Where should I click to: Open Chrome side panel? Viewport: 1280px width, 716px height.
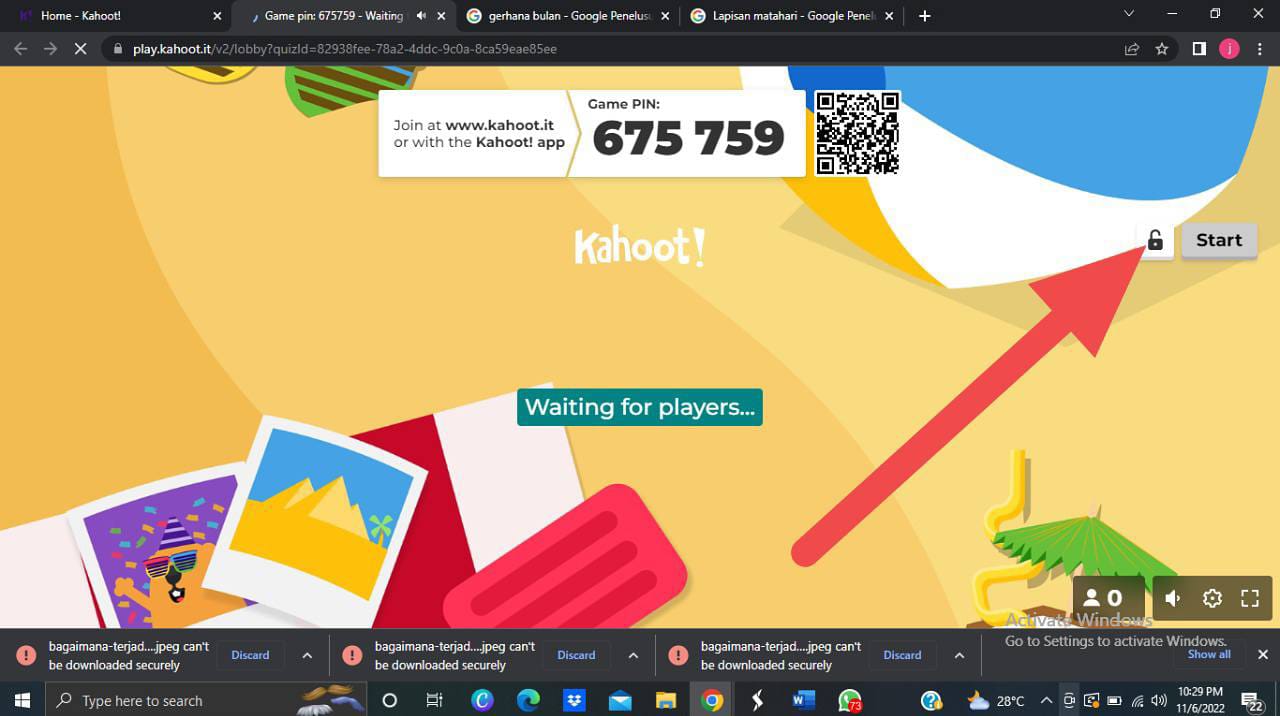[1199, 49]
